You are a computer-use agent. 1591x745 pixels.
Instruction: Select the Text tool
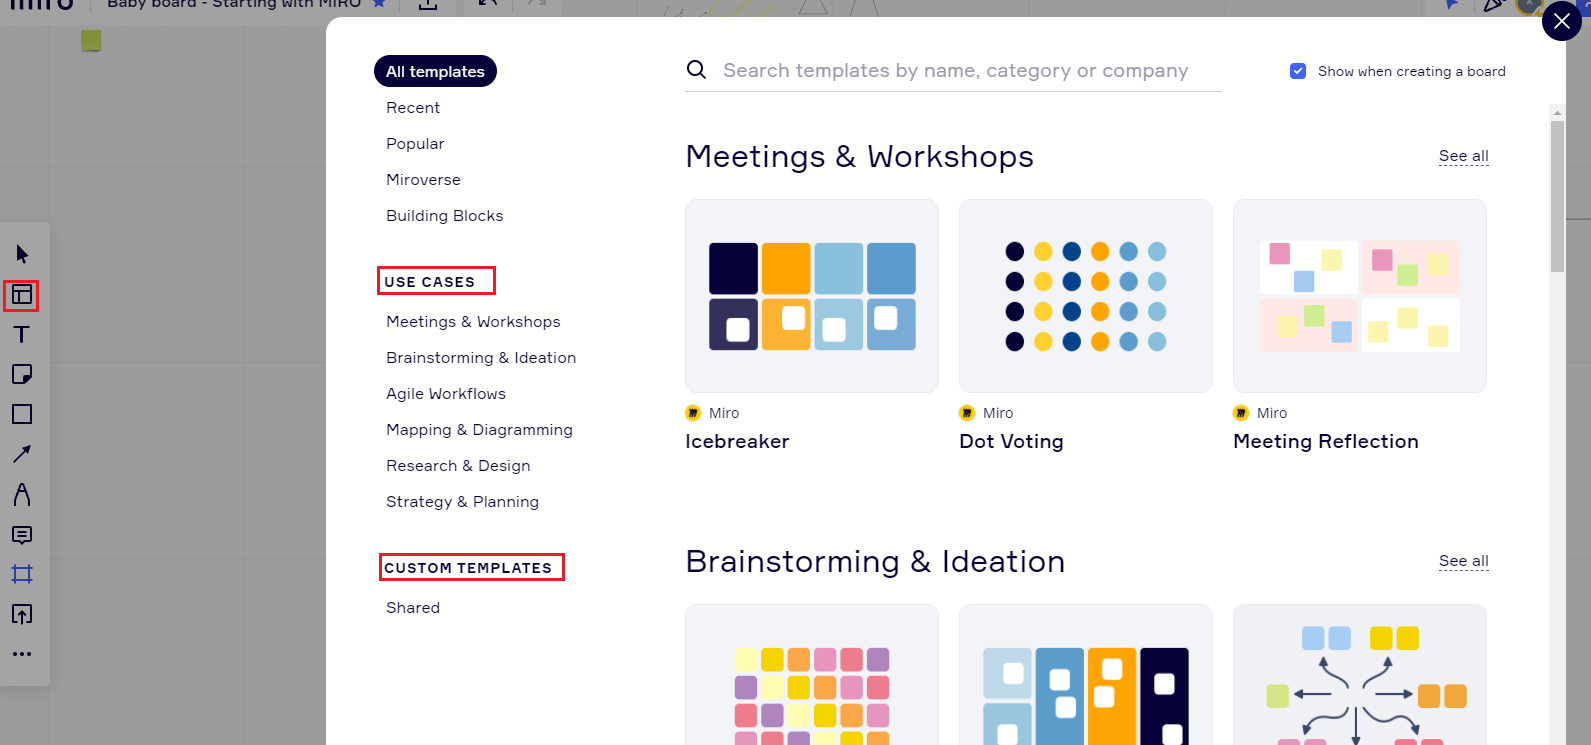coord(21,334)
